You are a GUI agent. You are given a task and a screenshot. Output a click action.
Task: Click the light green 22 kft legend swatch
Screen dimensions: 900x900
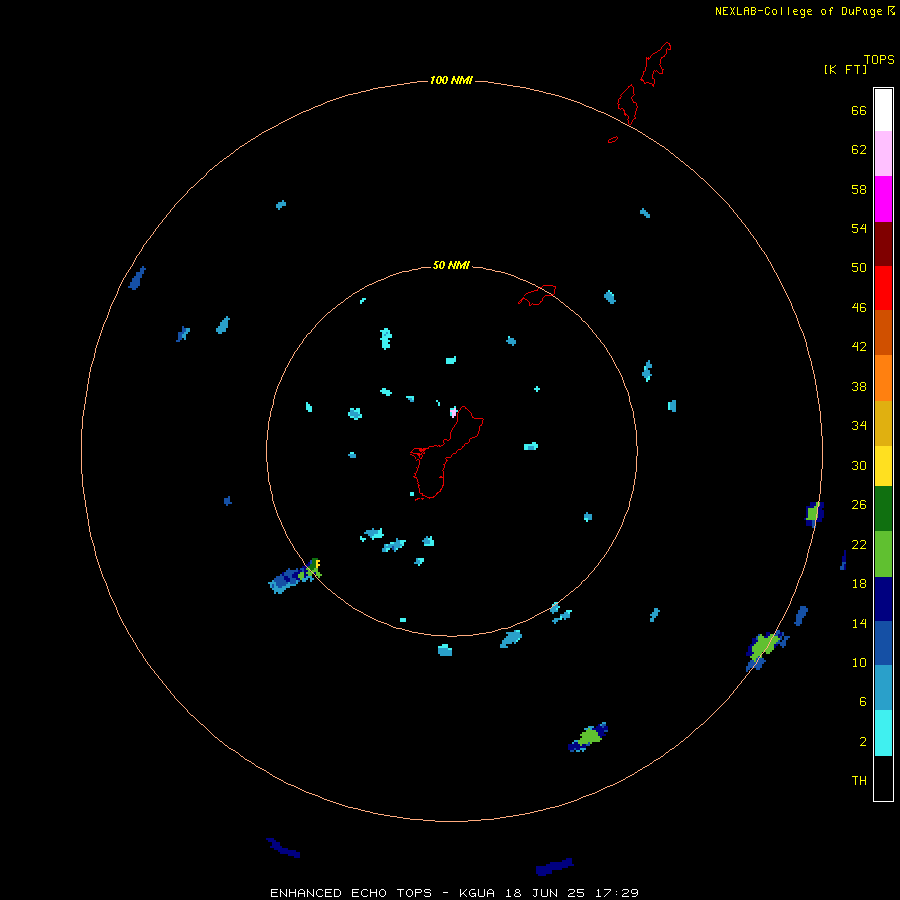pos(883,554)
